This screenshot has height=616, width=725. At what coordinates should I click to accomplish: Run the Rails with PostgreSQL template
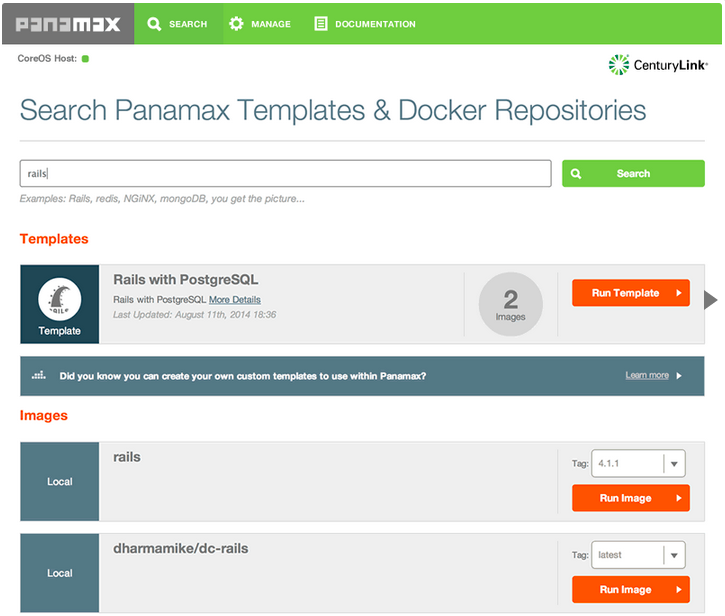(631, 293)
